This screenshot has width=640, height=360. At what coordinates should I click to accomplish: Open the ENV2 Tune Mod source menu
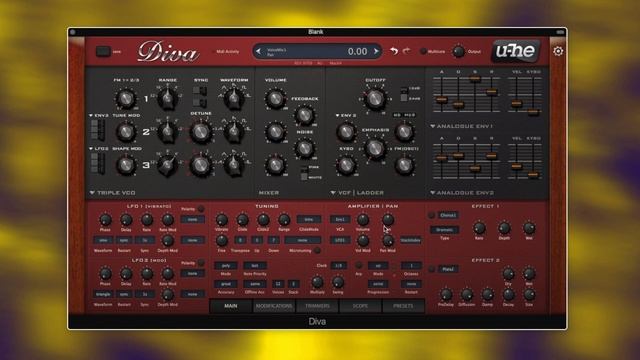click(x=99, y=116)
